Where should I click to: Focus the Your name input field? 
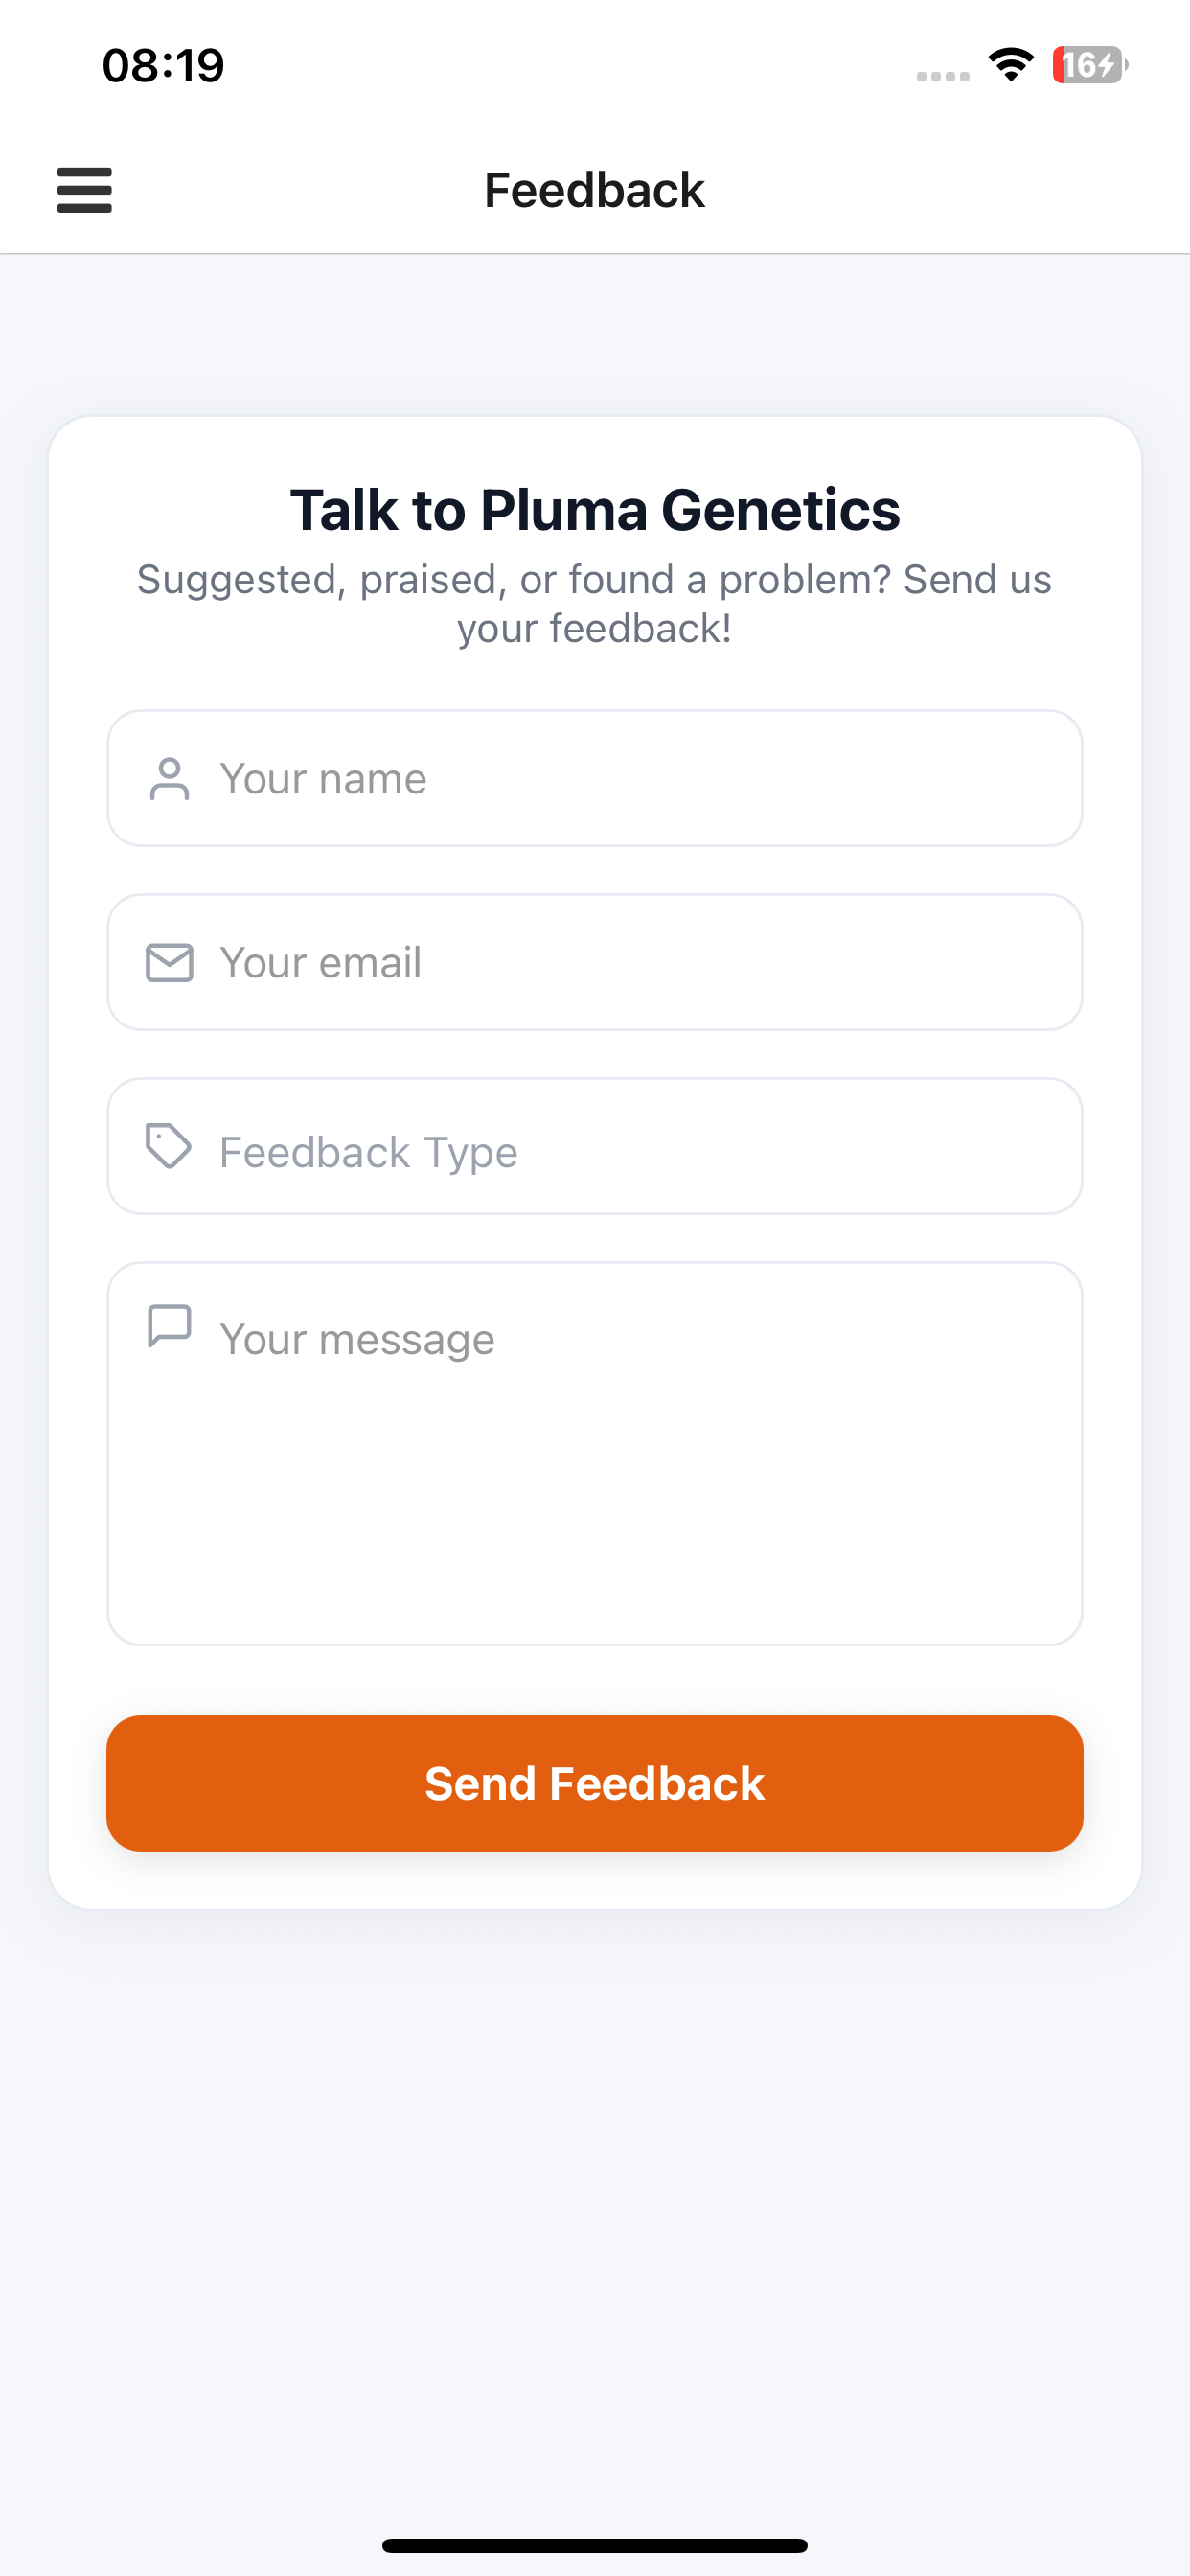(x=595, y=778)
